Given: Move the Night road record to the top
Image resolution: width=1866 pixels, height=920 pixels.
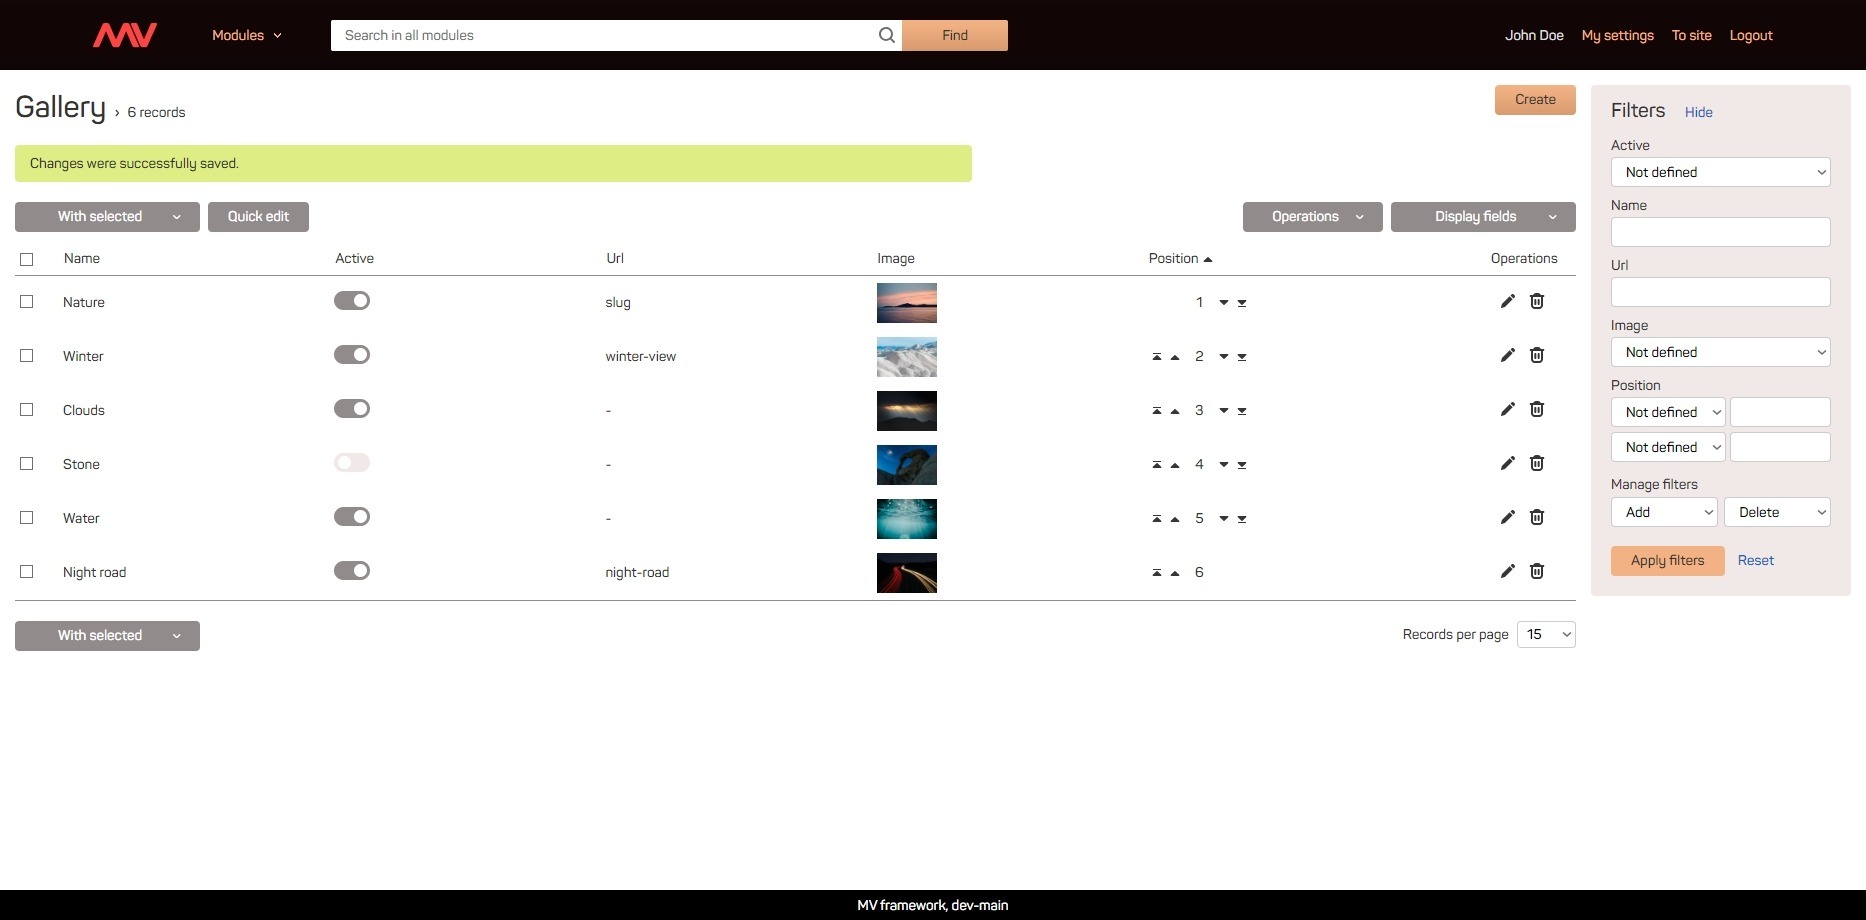Looking at the screenshot, I should click(1157, 572).
